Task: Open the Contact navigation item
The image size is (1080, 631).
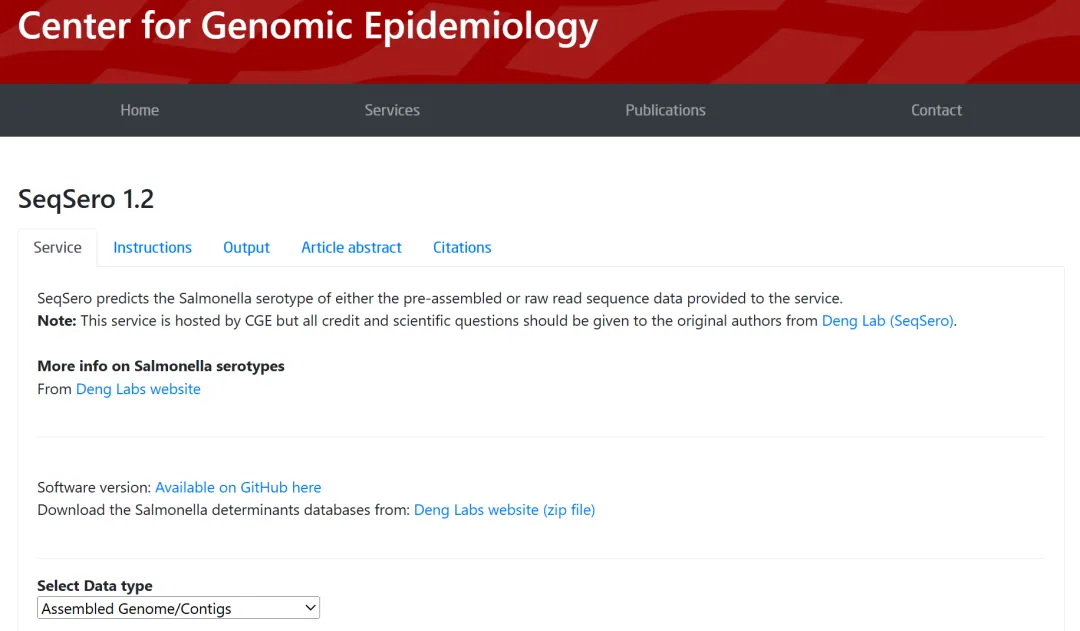Action: pos(936,110)
